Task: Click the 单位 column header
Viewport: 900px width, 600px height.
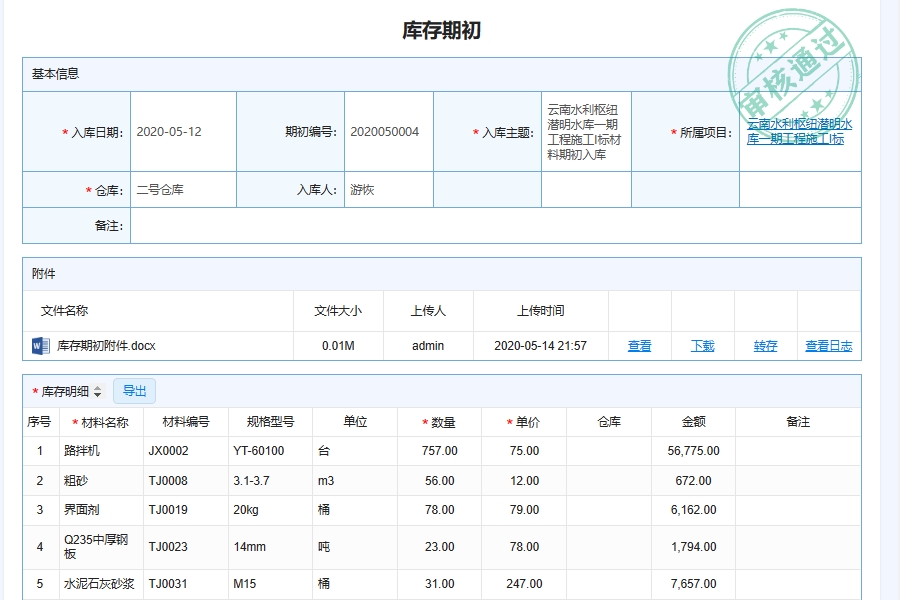Action: (355, 422)
